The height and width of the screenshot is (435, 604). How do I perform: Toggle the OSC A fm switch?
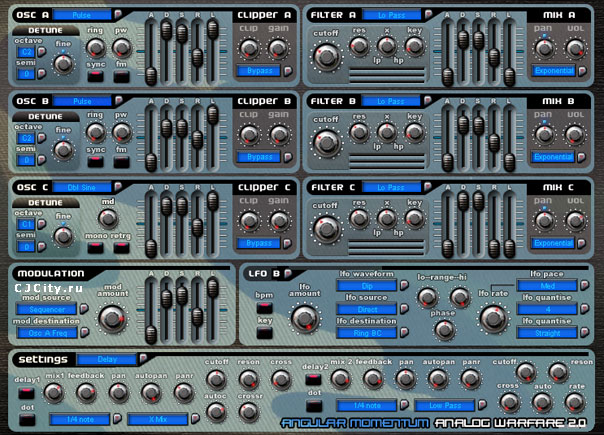coord(121,76)
